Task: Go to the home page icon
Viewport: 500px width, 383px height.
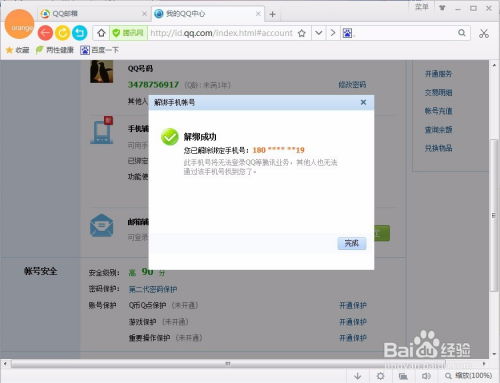Action: 101,33
